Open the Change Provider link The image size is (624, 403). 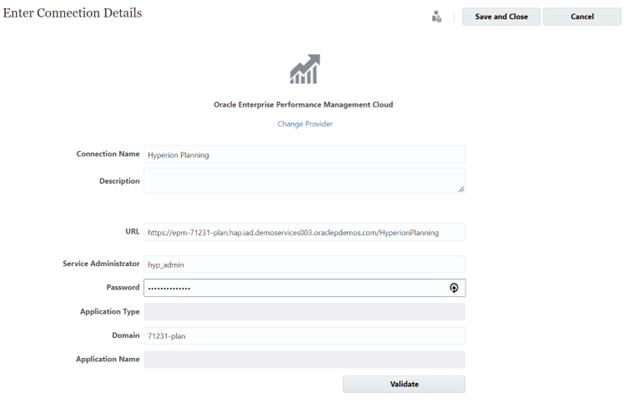click(305, 124)
